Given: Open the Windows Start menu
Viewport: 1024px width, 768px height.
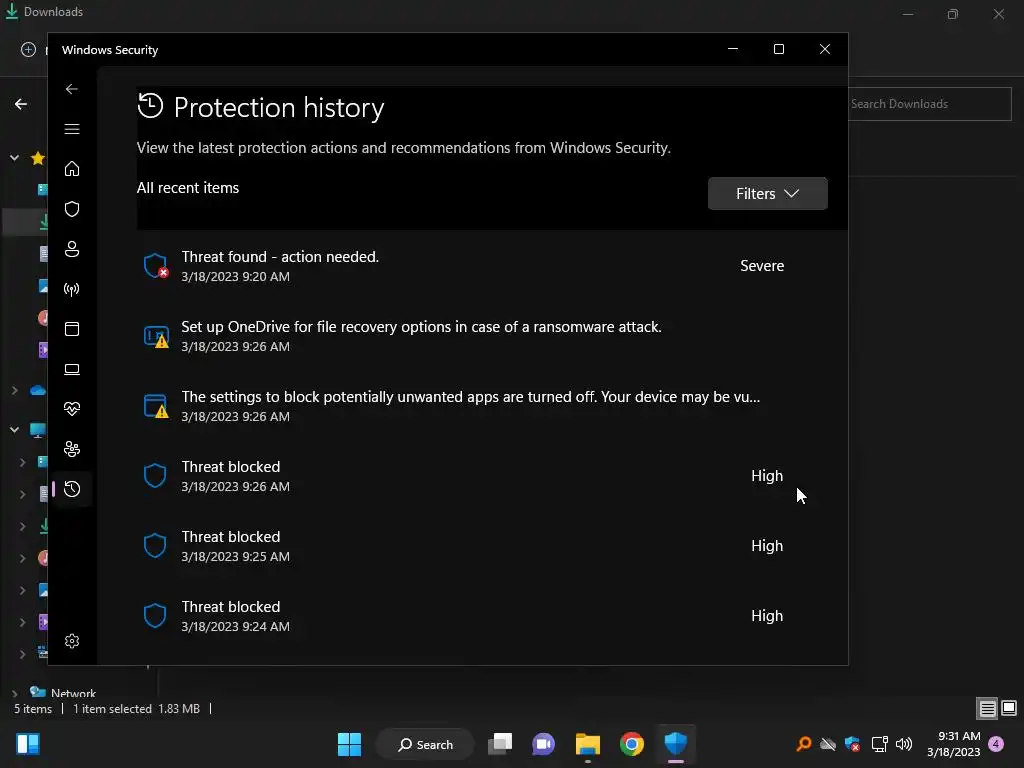Looking at the screenshot, I should coord(349,744).
